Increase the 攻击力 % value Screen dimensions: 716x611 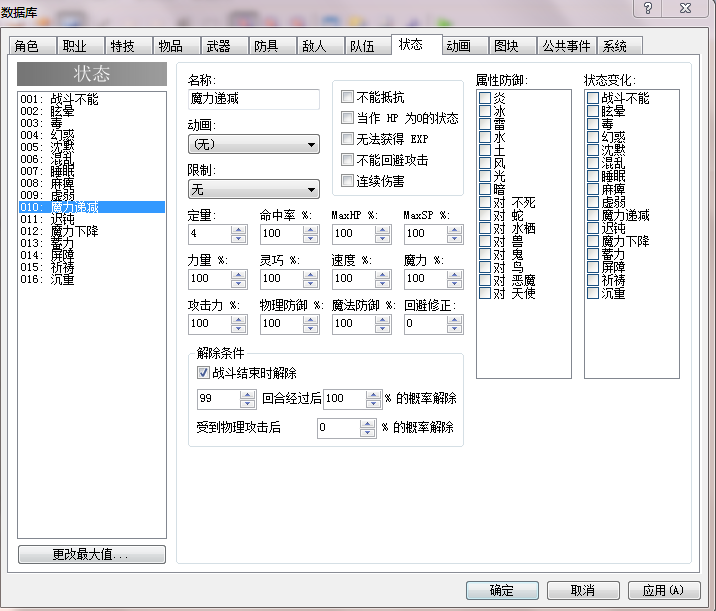(x=238, y=320)
